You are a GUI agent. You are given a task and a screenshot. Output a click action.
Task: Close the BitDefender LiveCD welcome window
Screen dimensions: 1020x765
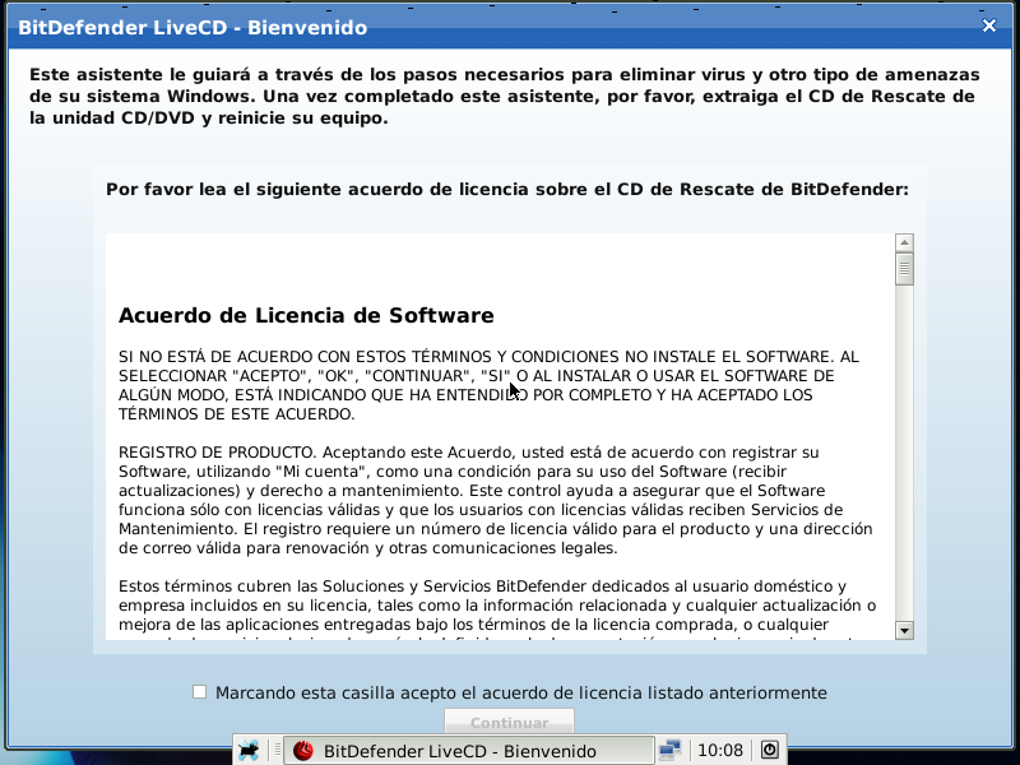click(989, 25)
